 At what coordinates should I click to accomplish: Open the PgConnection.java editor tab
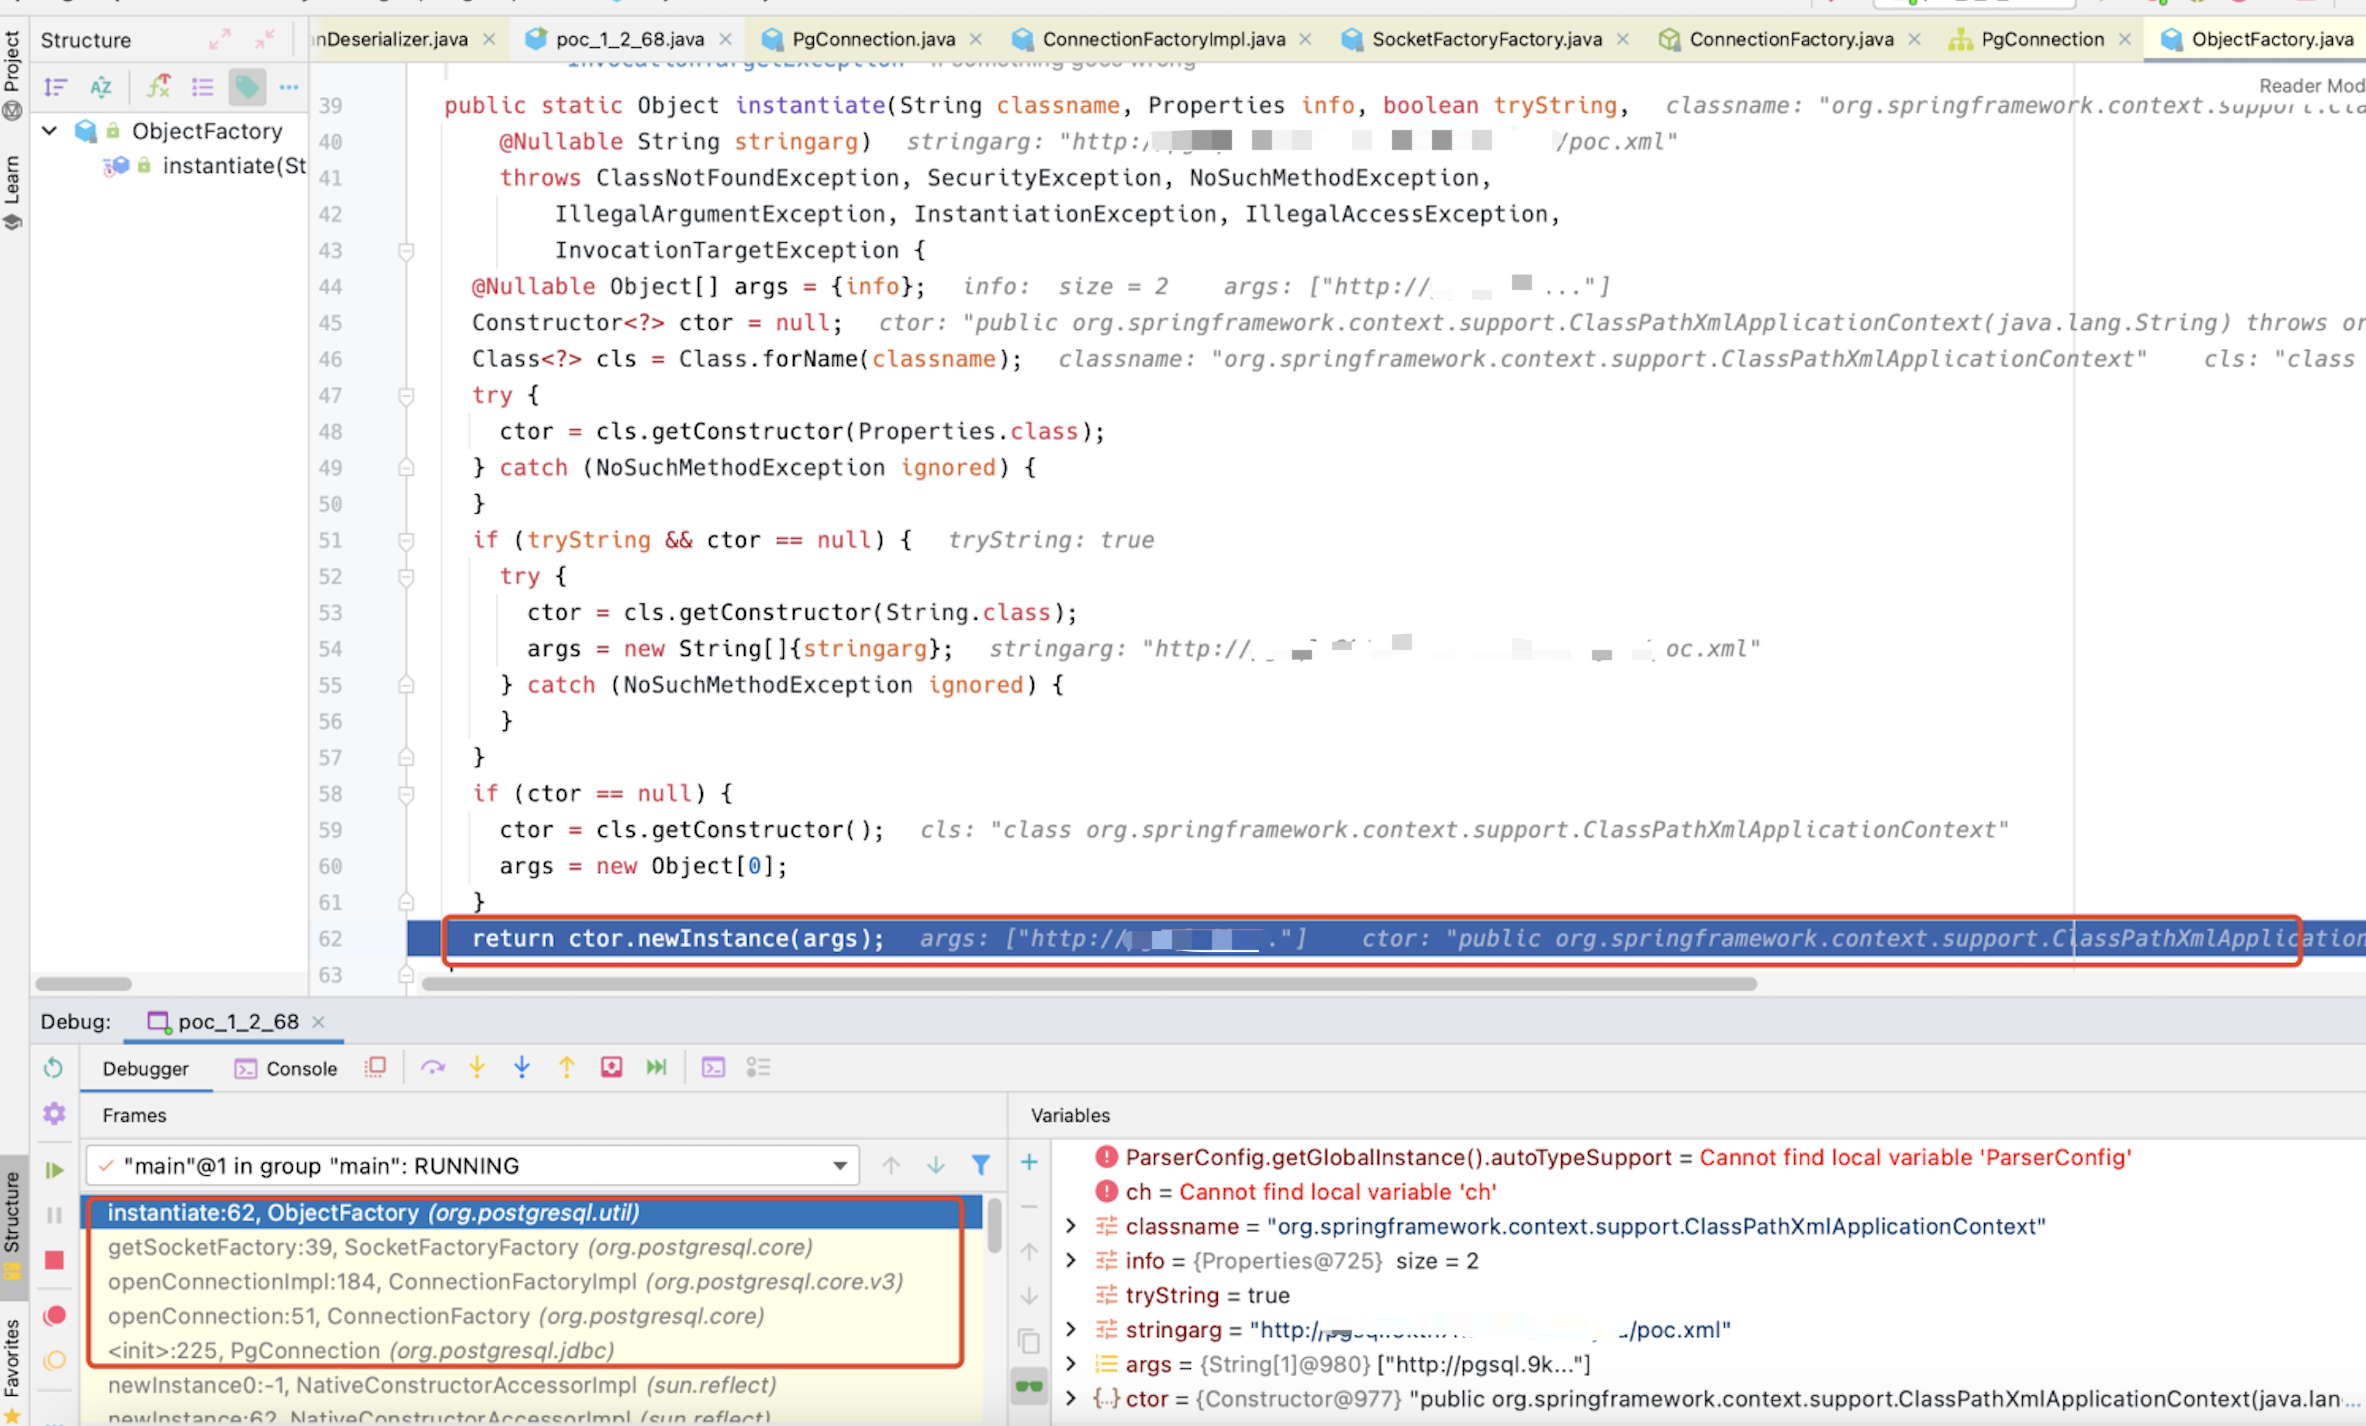pyautogui.click(x=873, y=39)
